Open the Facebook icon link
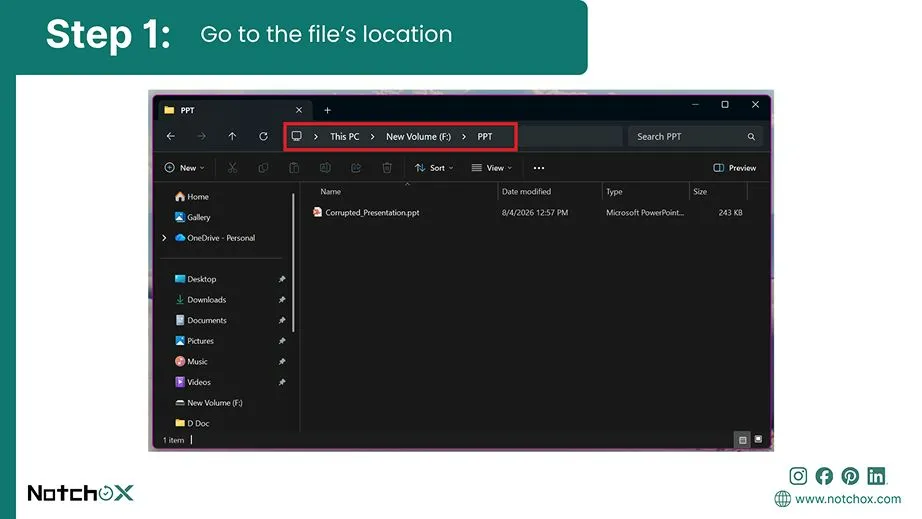 pos(824,476)
